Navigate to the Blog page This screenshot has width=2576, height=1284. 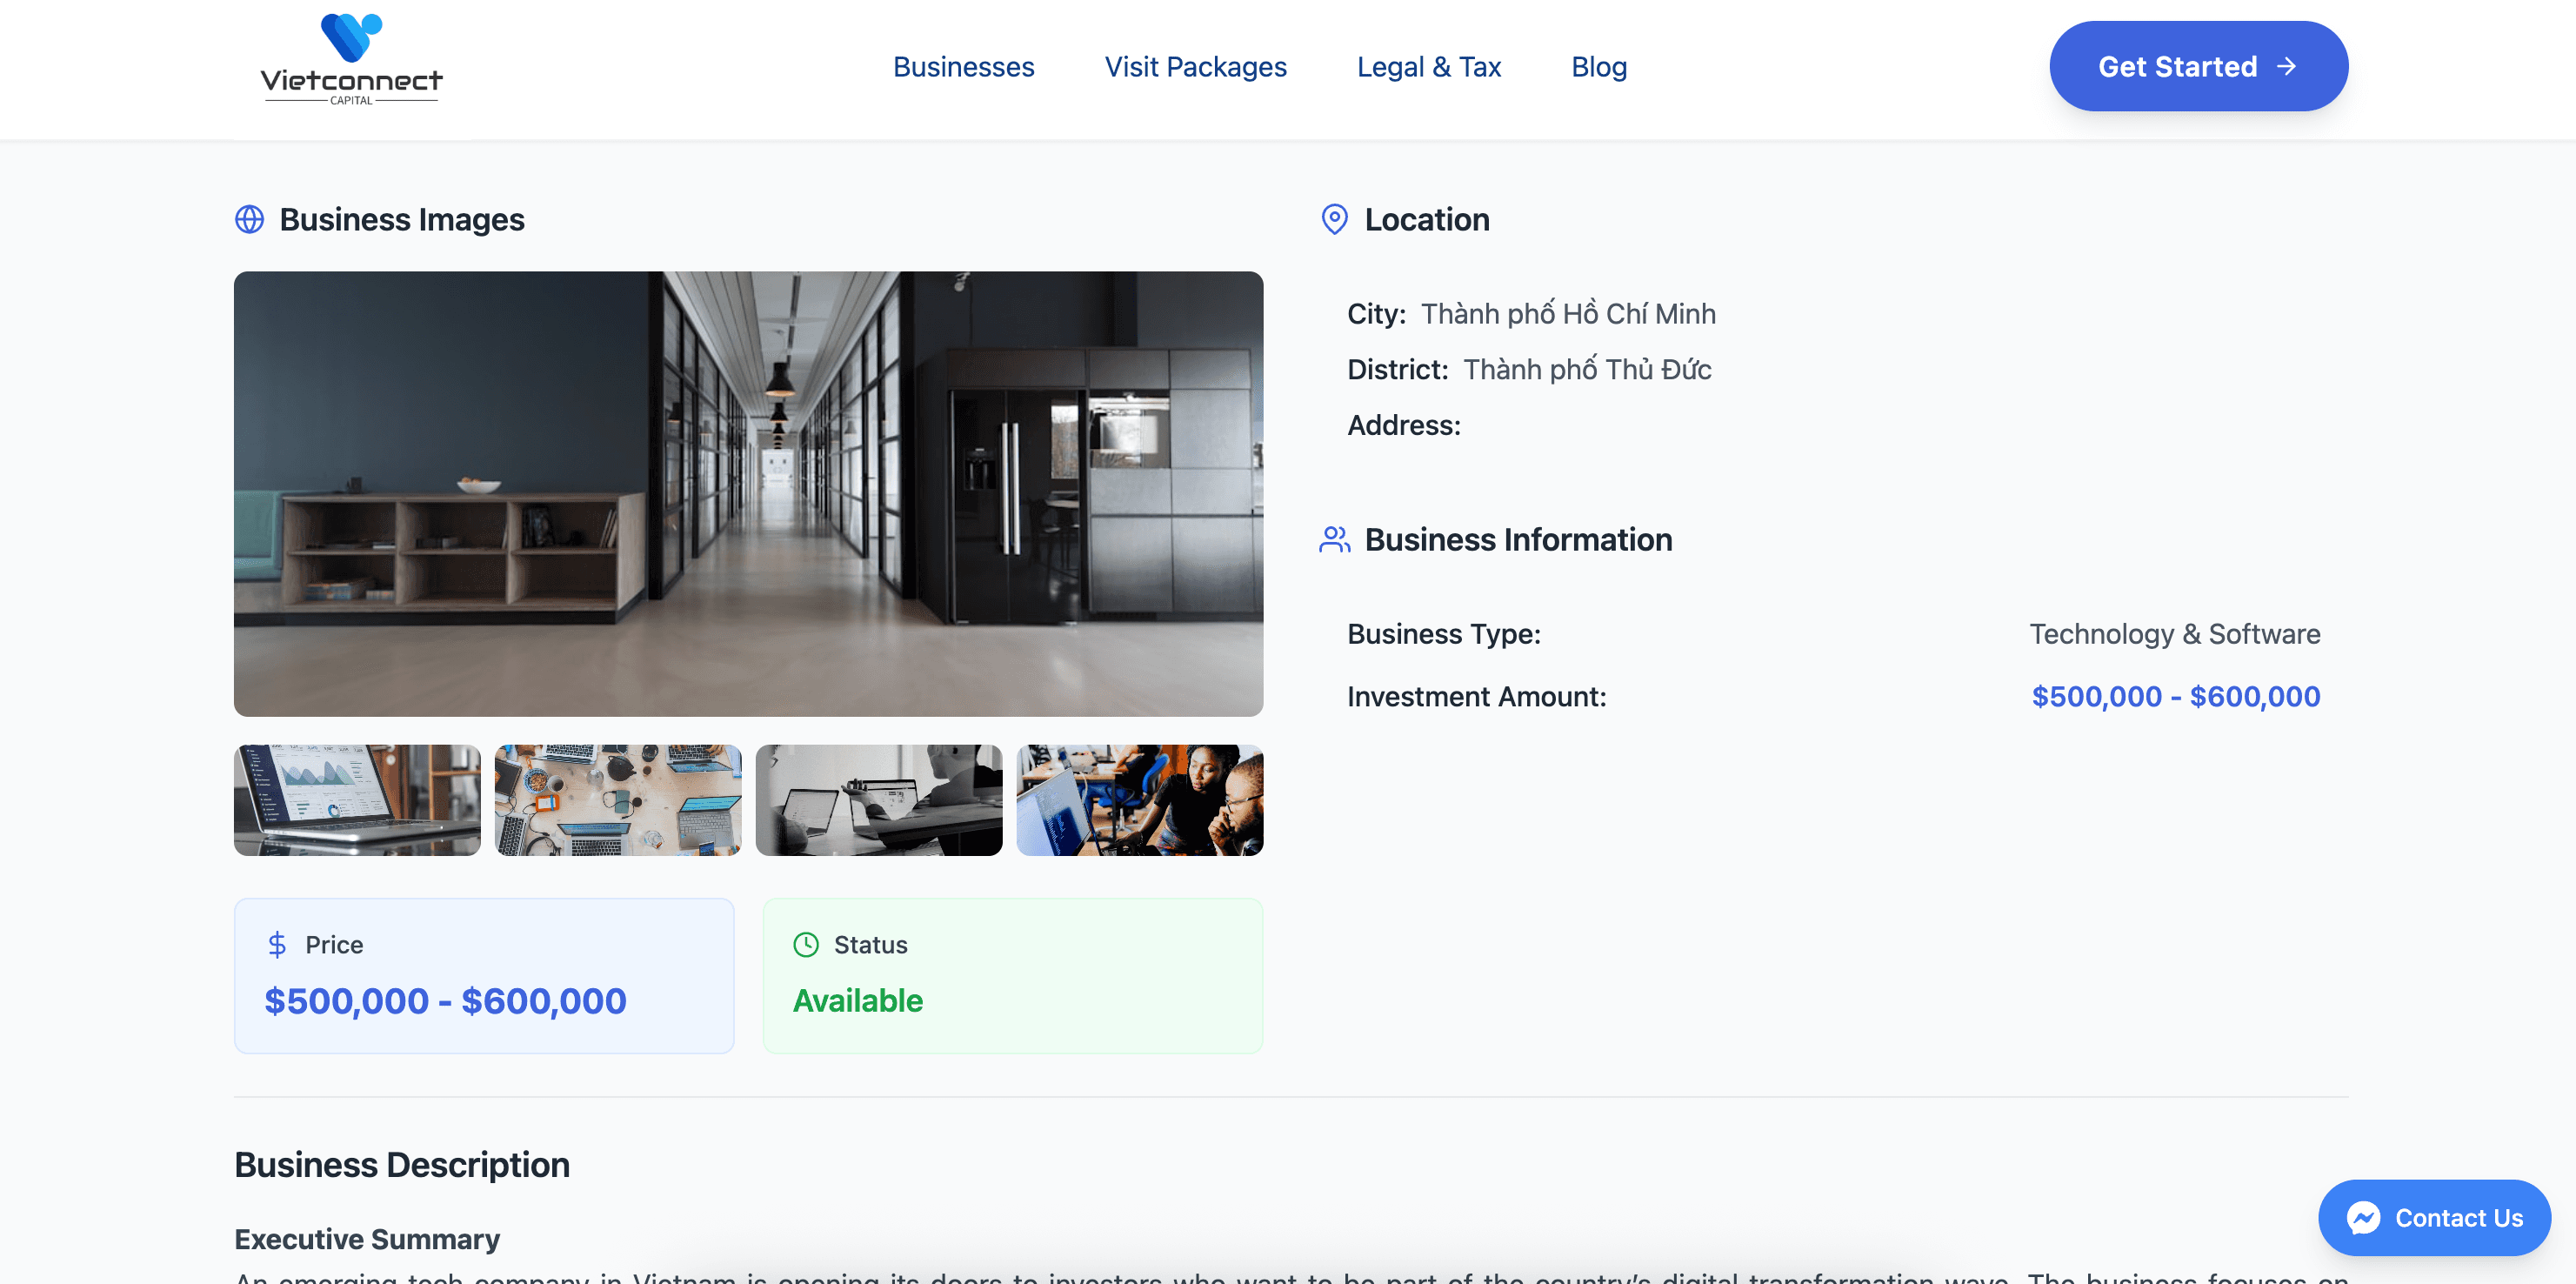1598,67
